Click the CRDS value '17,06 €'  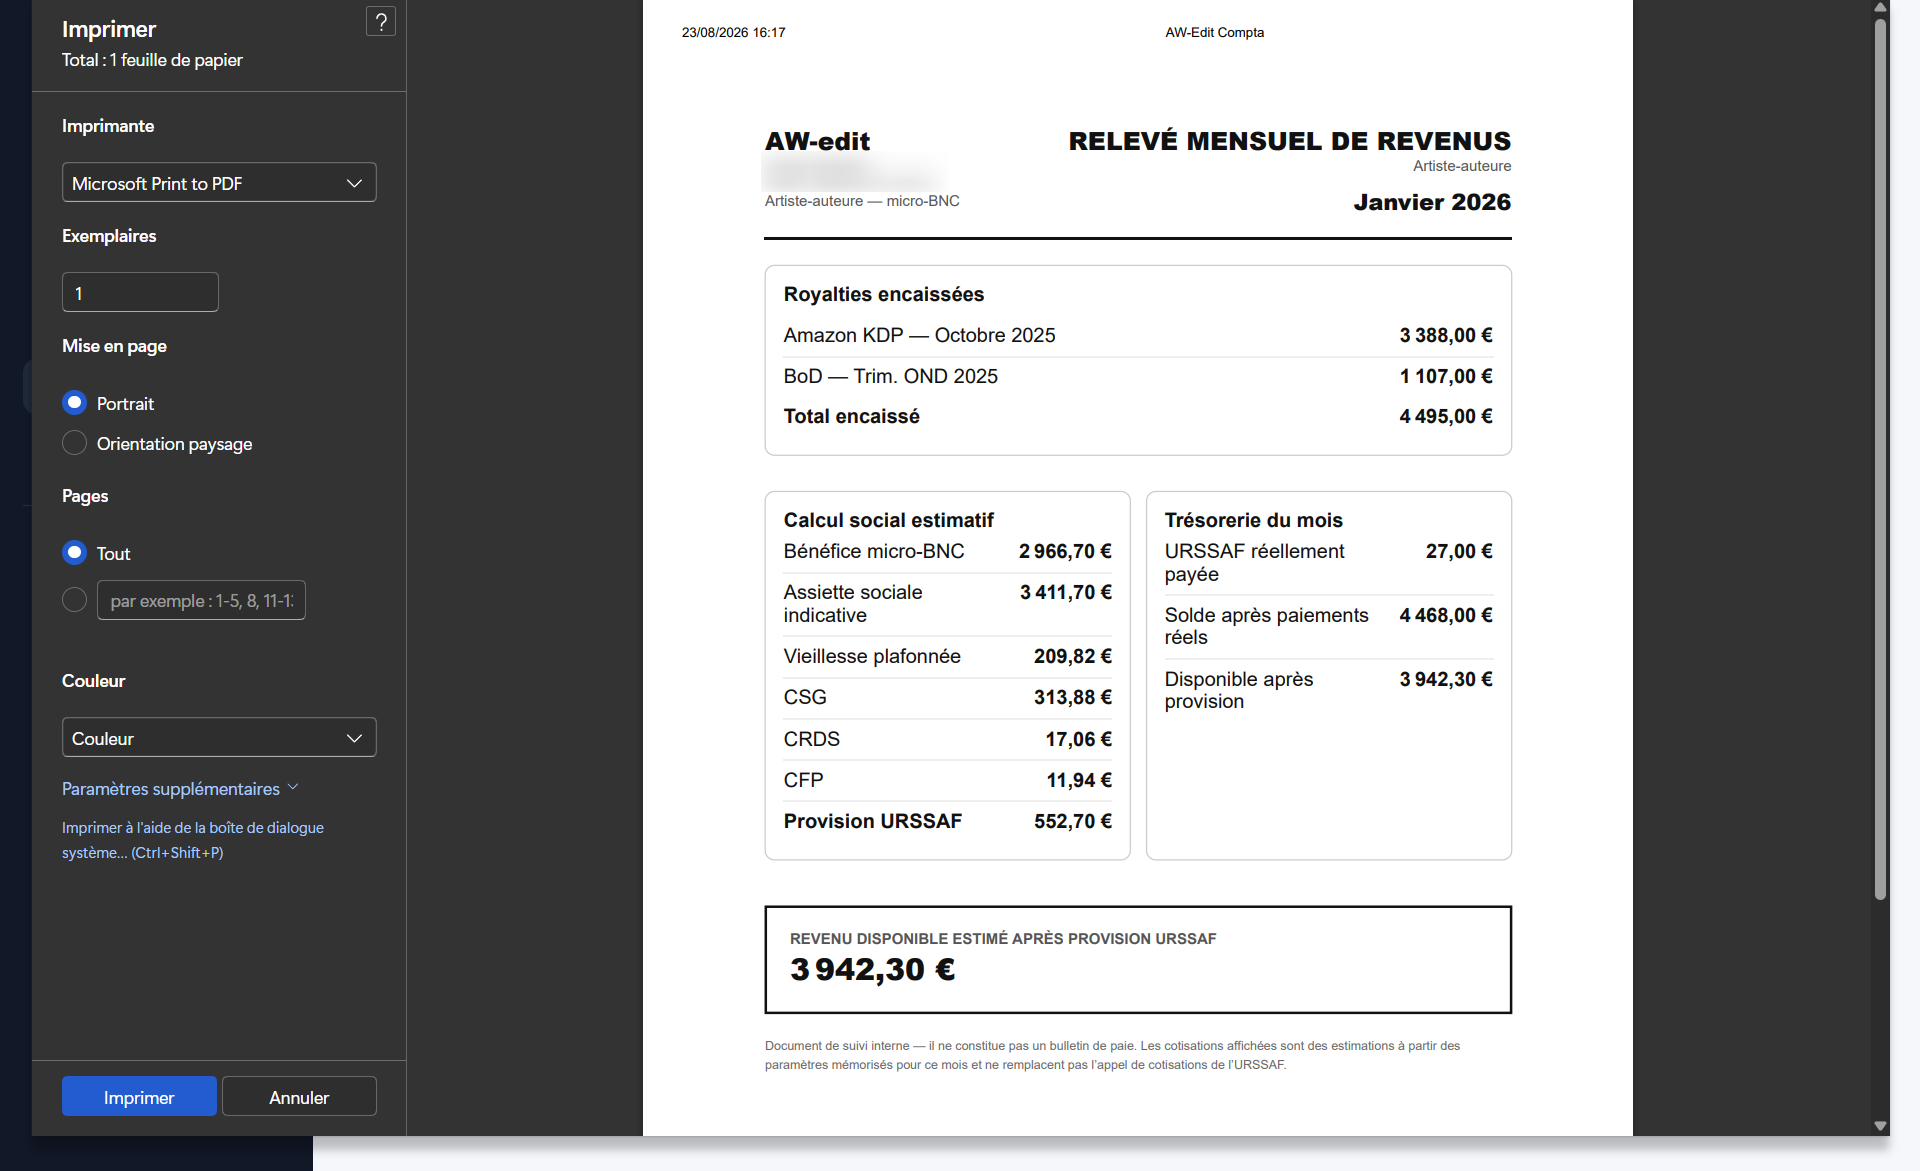[1078, 739]
